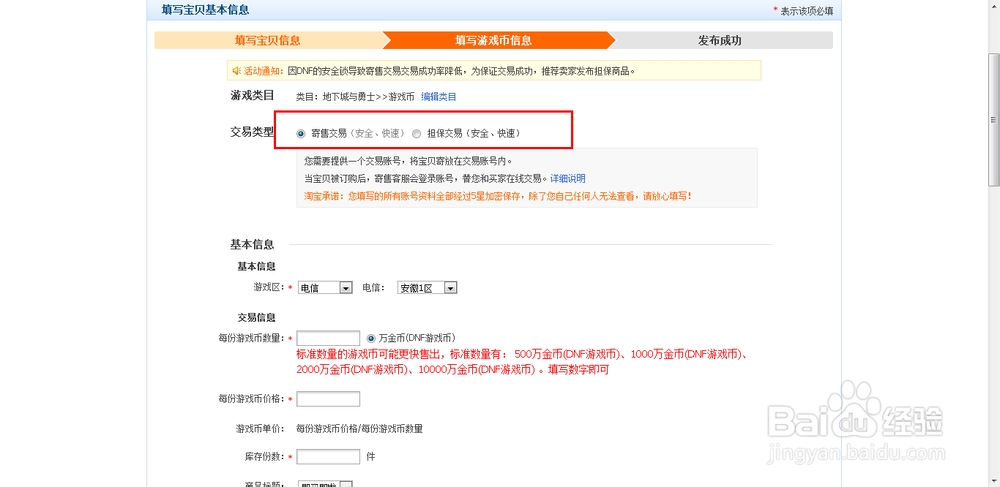This screenshot has width=1000, height=487.
Task: Click the 游戏类目 label
Action: [x=252, y=96]
